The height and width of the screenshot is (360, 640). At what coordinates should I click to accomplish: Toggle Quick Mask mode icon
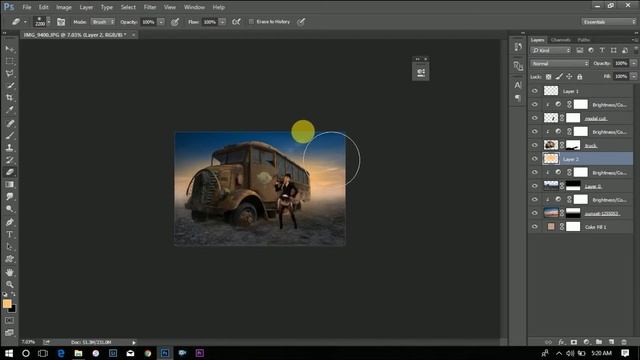[9, 321]
